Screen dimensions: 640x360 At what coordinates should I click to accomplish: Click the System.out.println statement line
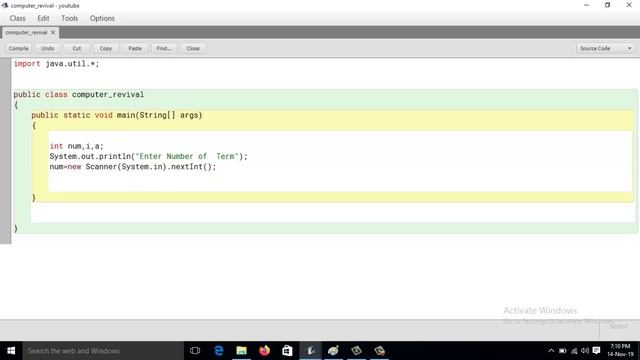[x=149, y=156]
